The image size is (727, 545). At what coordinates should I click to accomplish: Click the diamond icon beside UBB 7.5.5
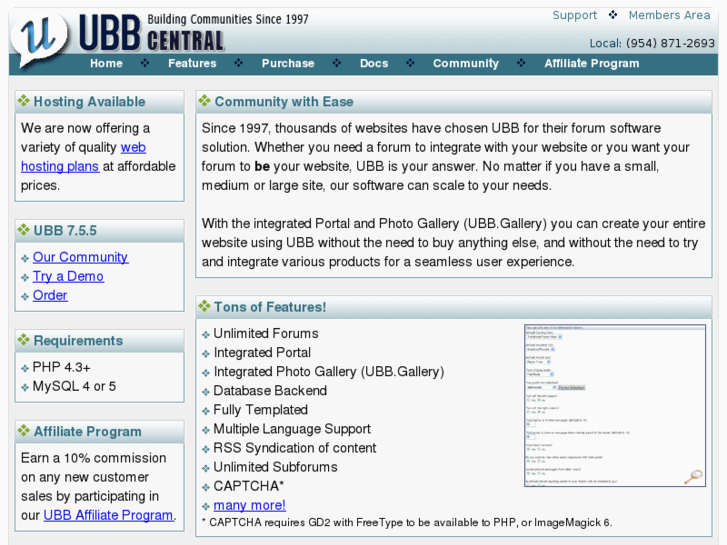pyautogui.click(x=24, y=229)
